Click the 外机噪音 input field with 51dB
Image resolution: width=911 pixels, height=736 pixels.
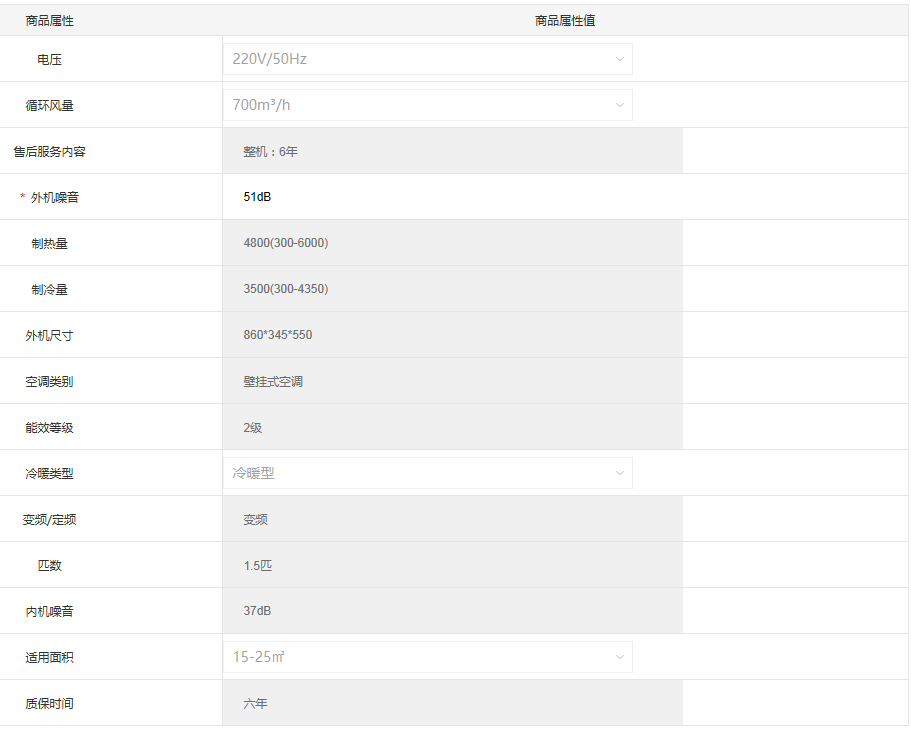(452, 197)
